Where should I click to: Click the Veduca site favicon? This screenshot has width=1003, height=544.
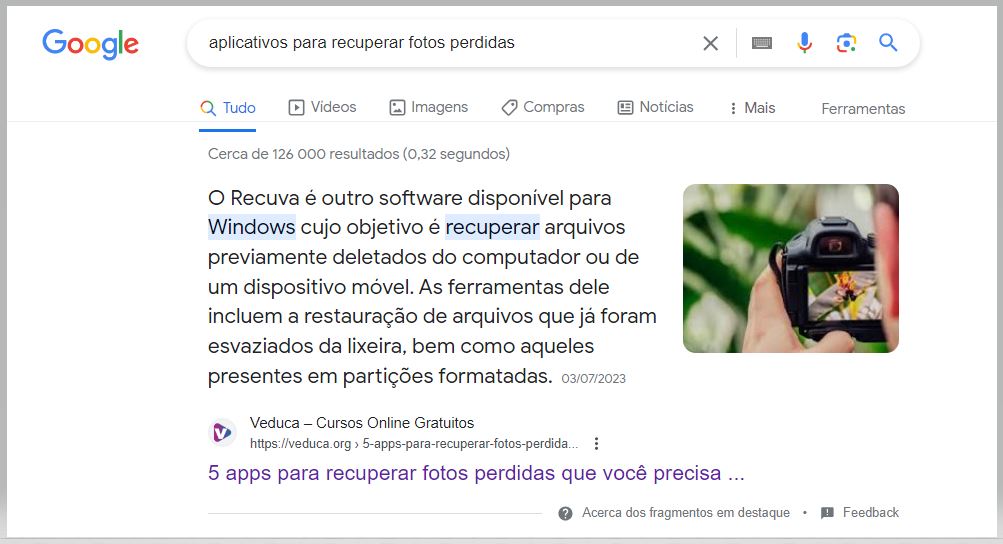(222, 433)
